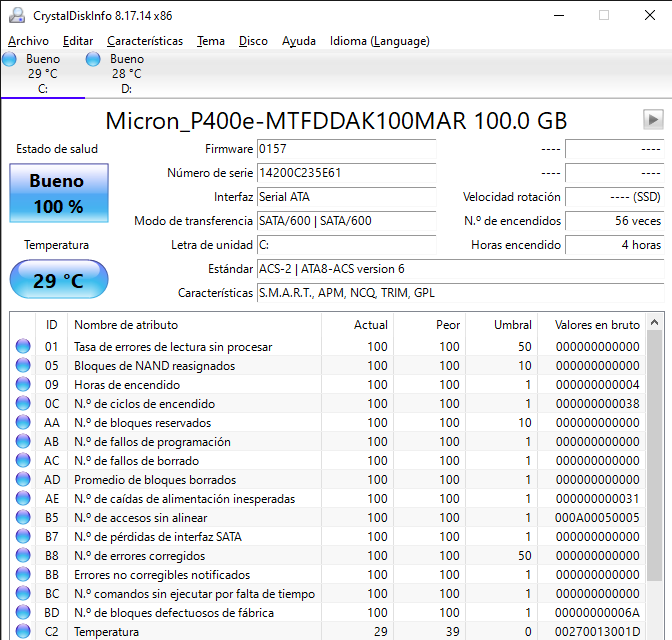Select row 'N.º de fallos de borrado'
The image size is (672, 640).
tap(328, 460)
